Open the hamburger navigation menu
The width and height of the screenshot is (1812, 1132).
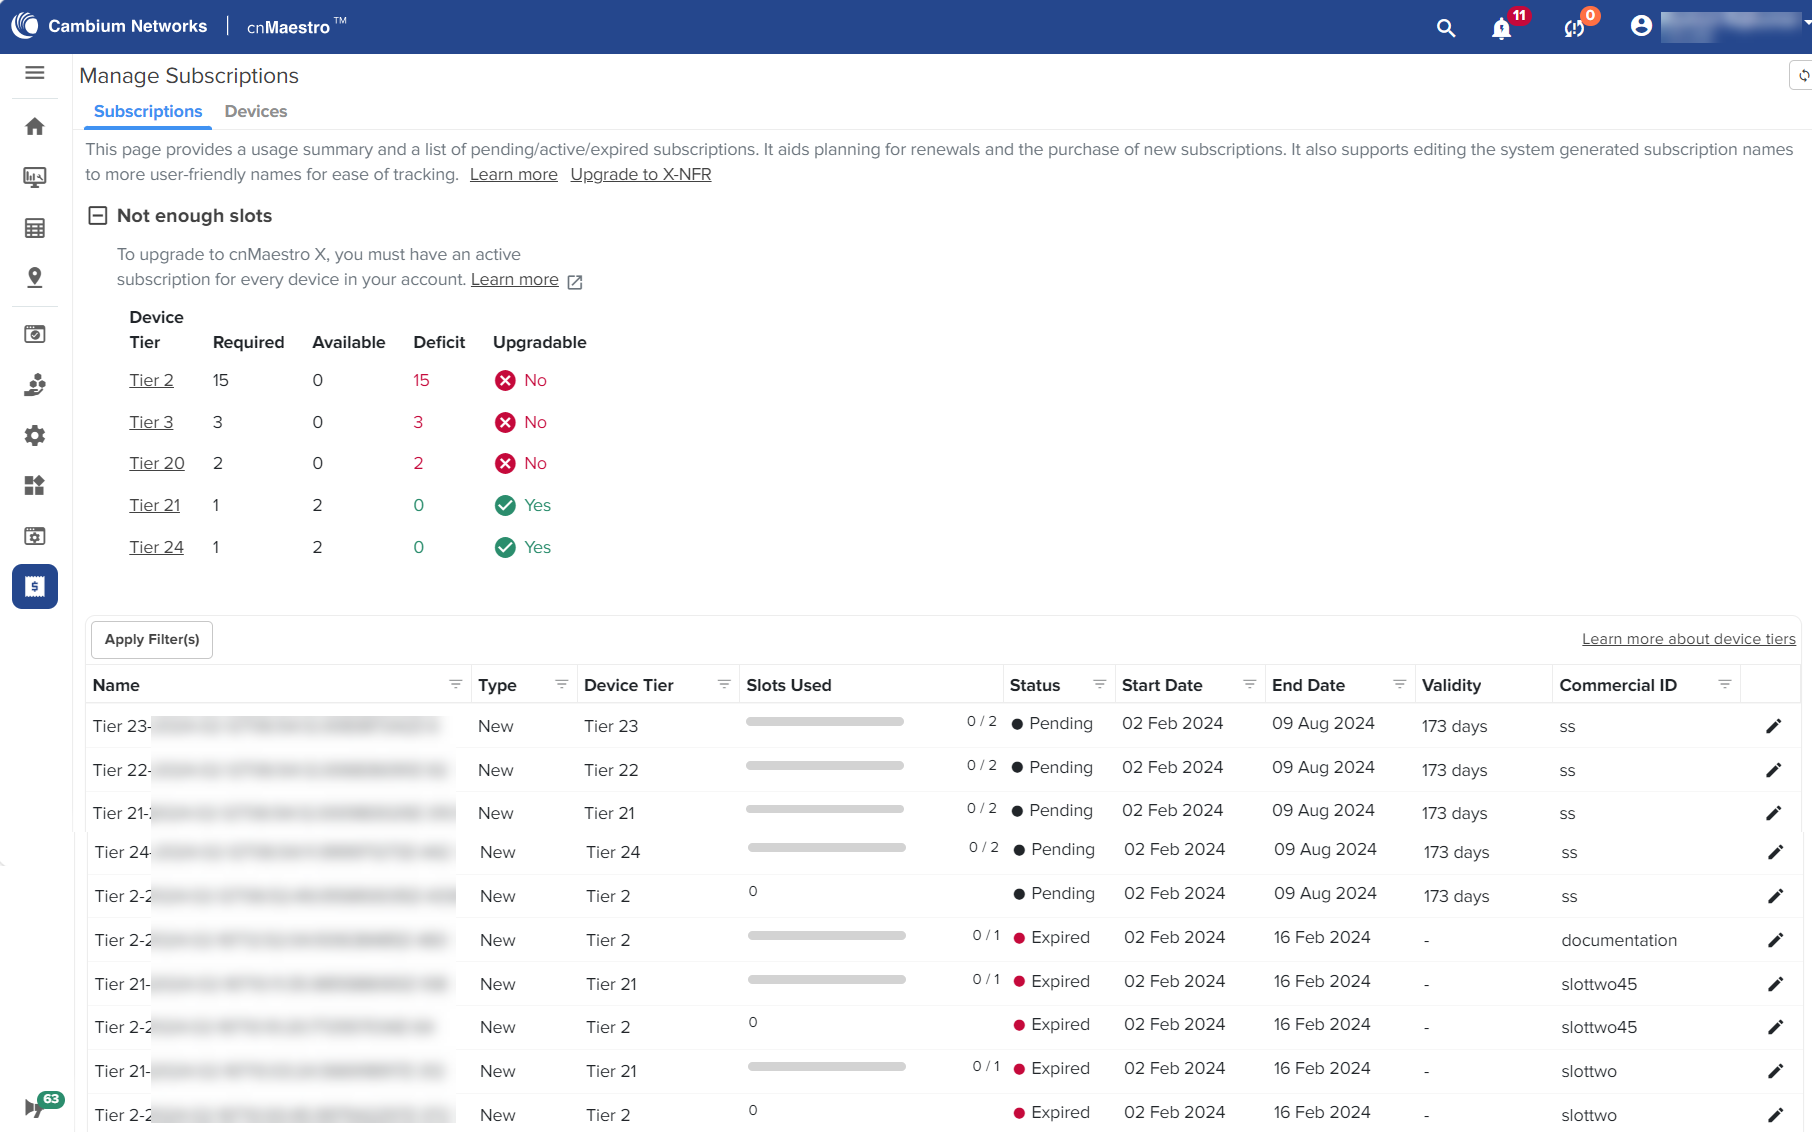(x=35, y=73)
